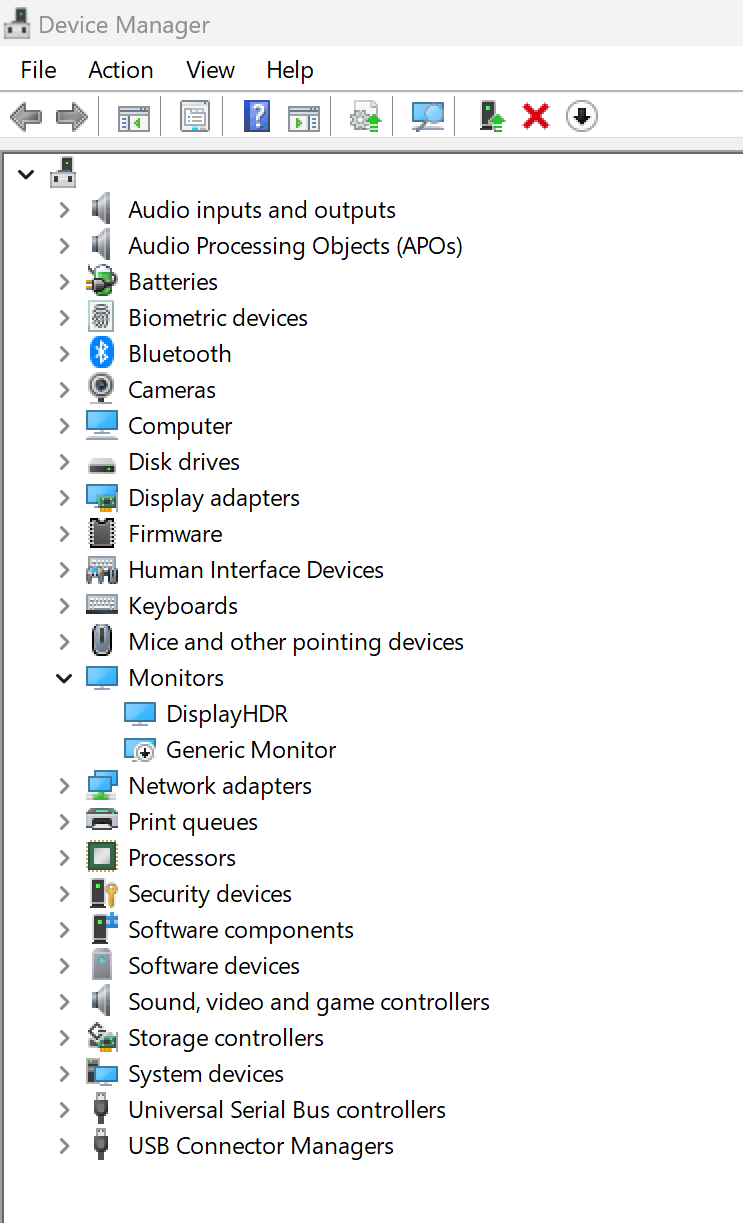Select the Storage controllers label
Image resolution: width=743 pixels, height=1223 pixels.
point(226,1038)
